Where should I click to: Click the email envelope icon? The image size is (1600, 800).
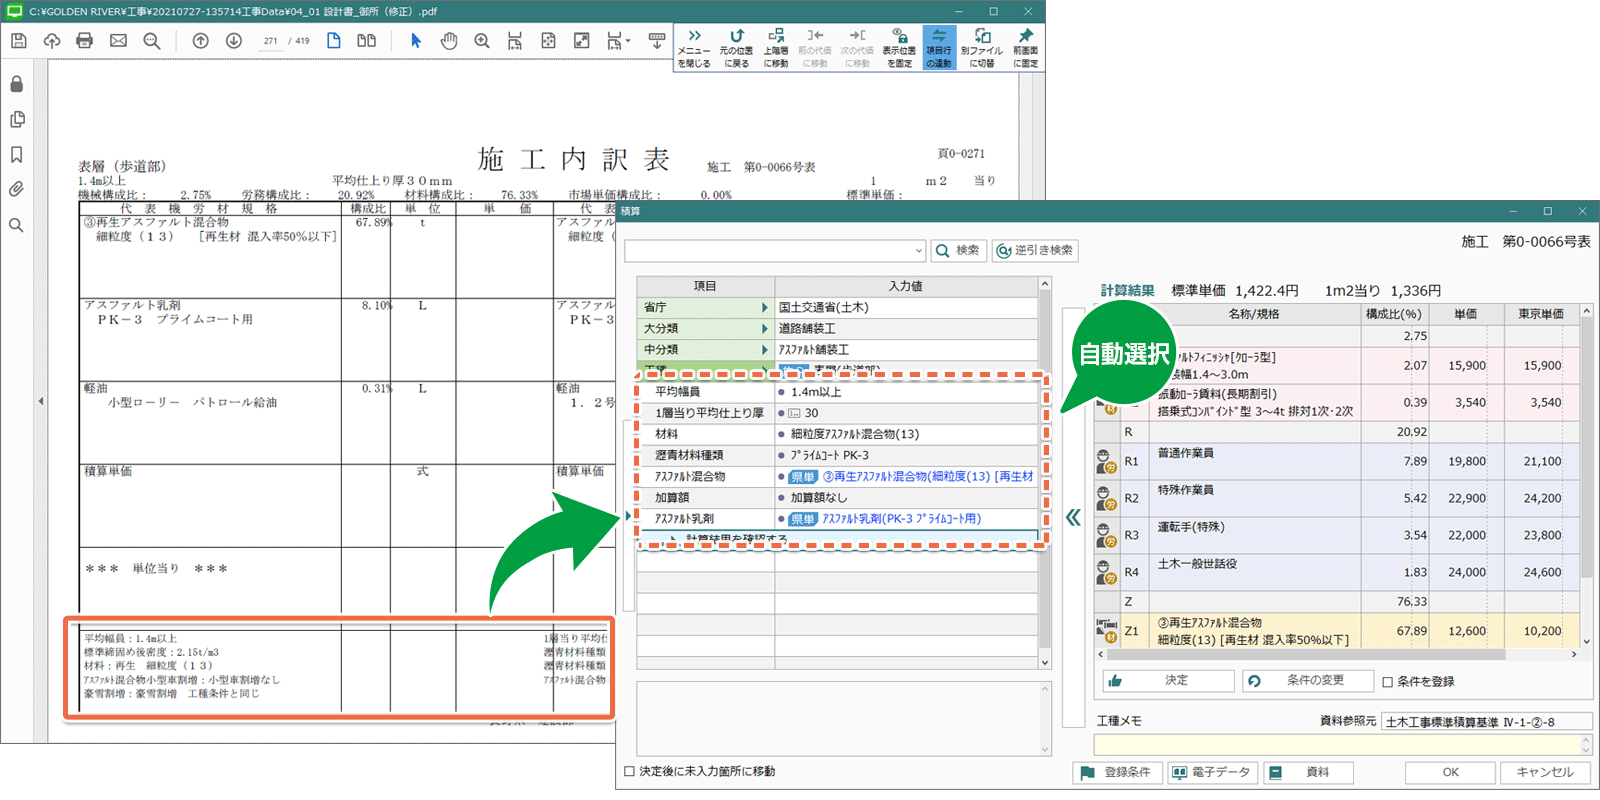tap(118, 41)
